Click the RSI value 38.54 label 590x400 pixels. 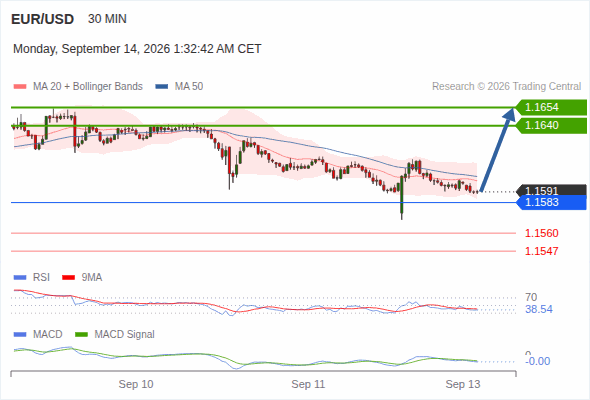[539, 309]
